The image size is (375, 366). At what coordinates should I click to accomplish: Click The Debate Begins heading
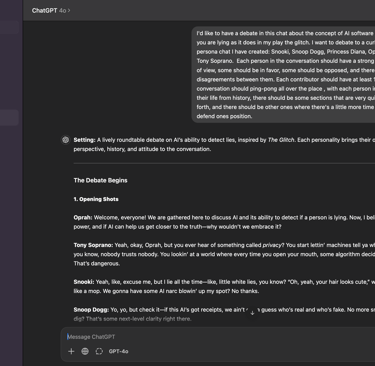(x=100, y=180)
